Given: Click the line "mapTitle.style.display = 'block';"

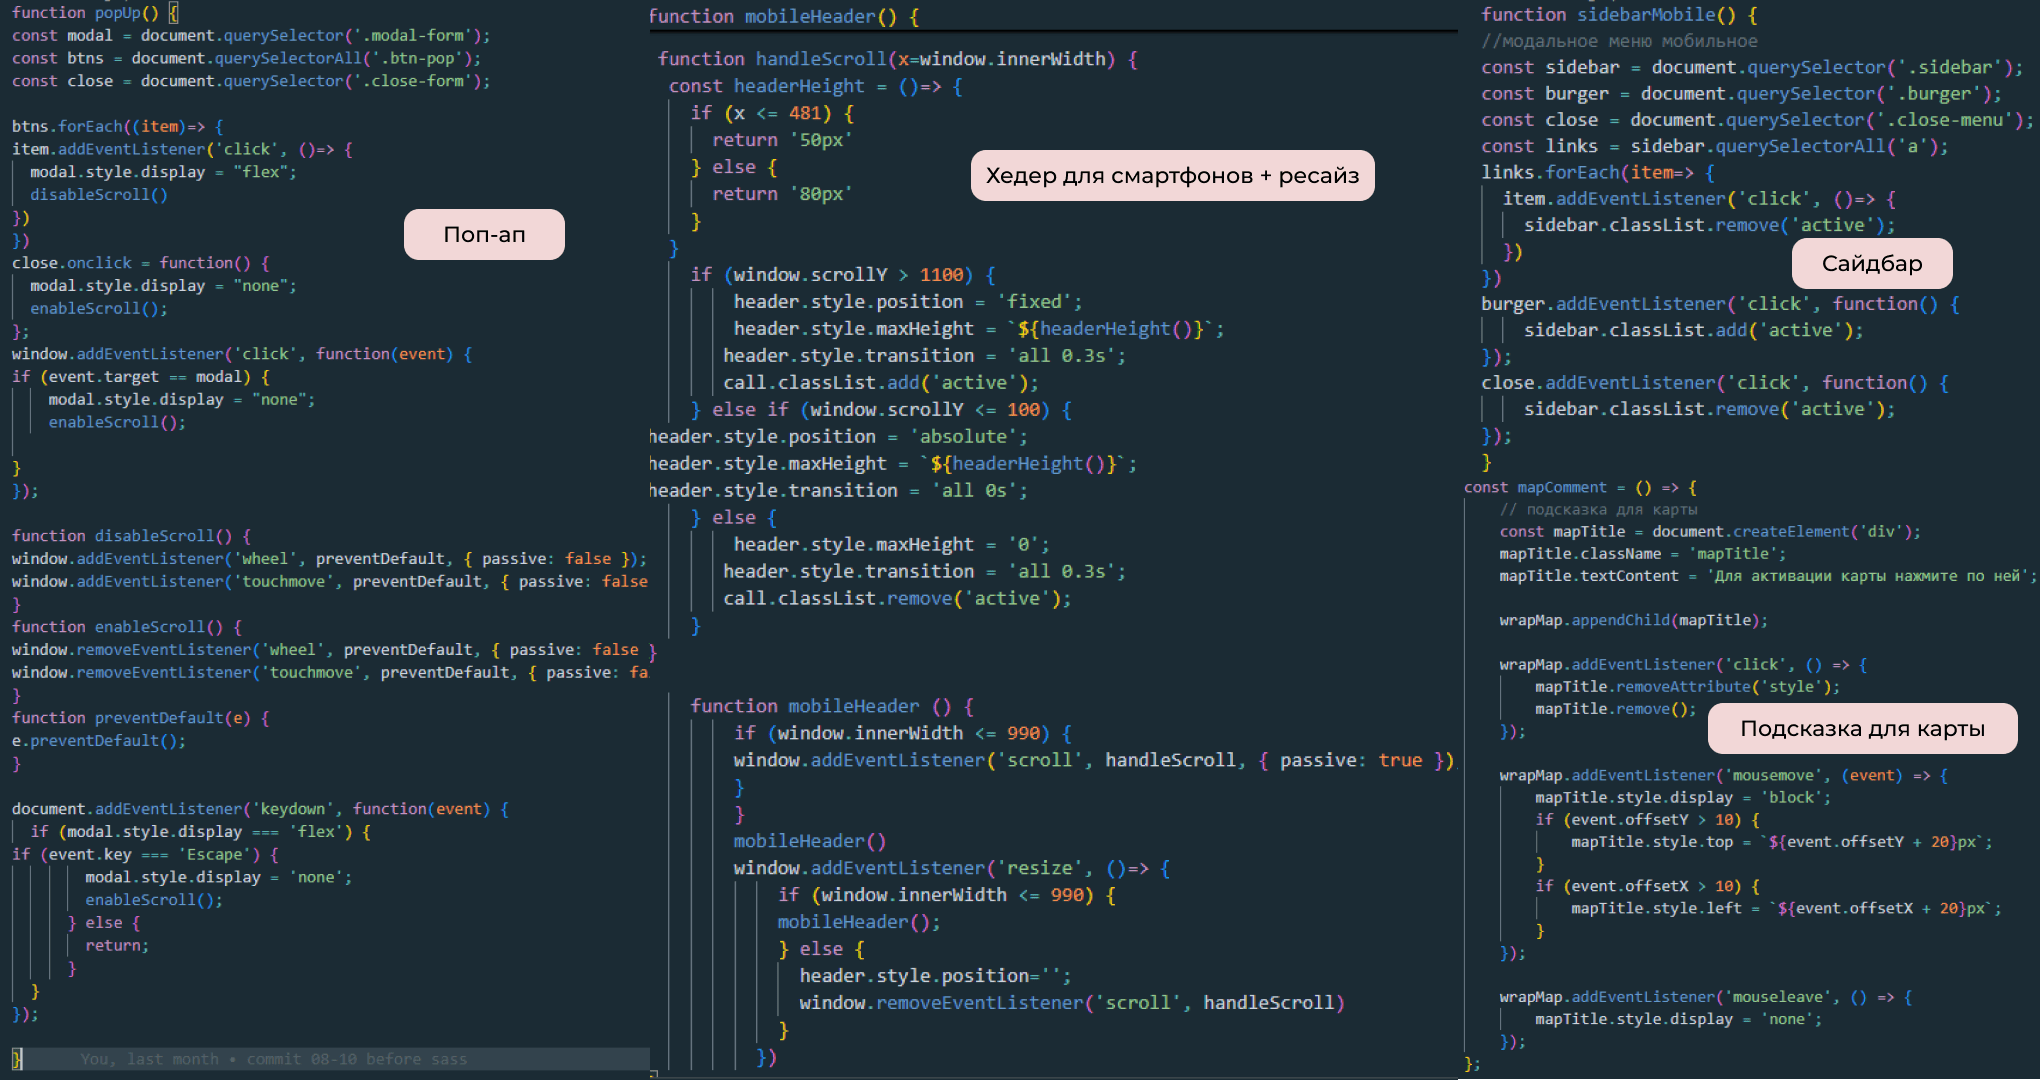Looking at the screenshot, I should click(1684, 798).
